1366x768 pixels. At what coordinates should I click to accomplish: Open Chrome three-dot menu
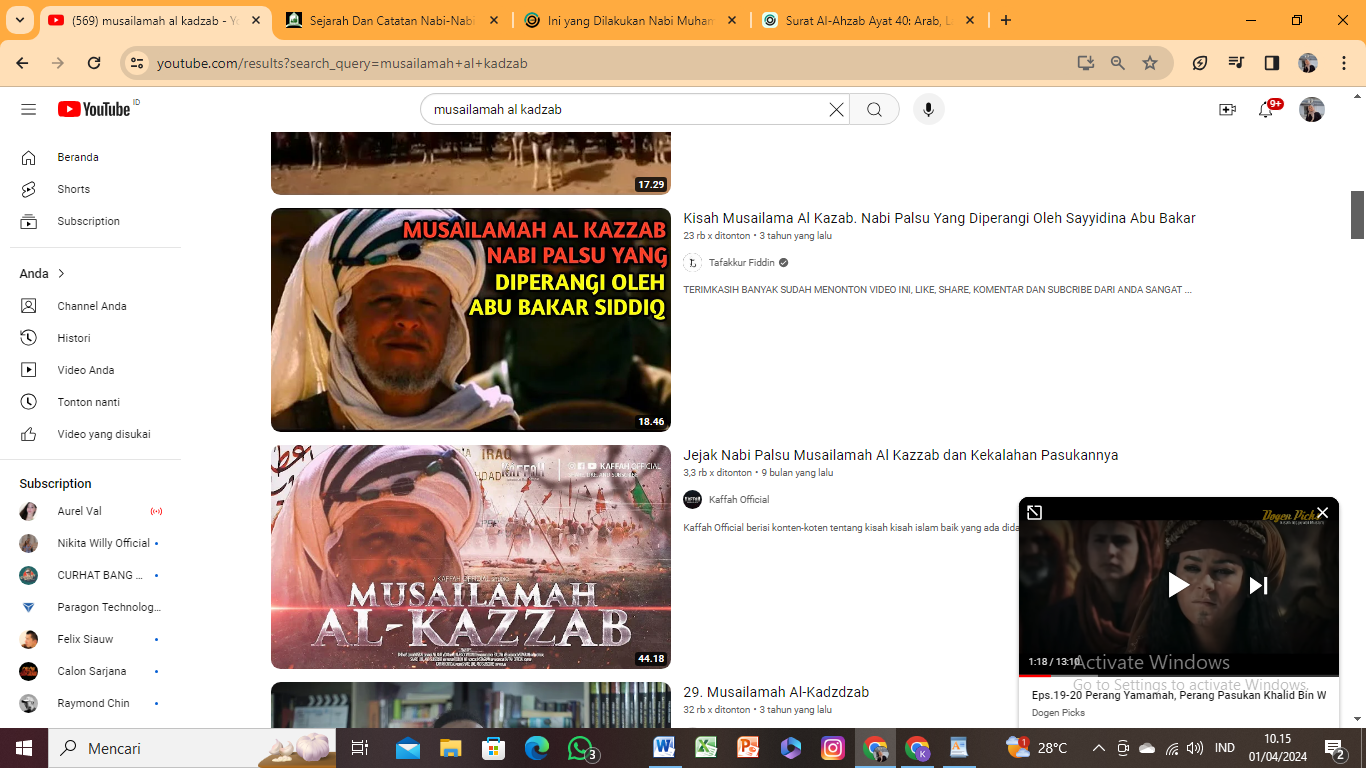click(1343, 63)
